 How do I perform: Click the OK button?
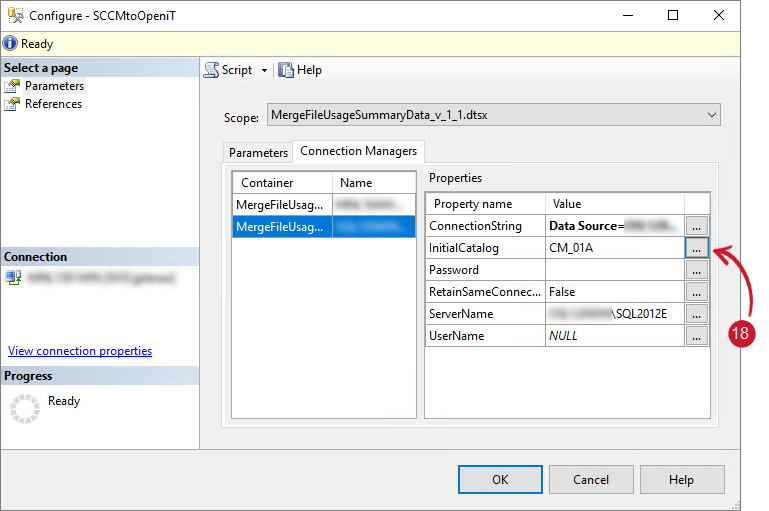pyautogui.click(x=500, y=480)
